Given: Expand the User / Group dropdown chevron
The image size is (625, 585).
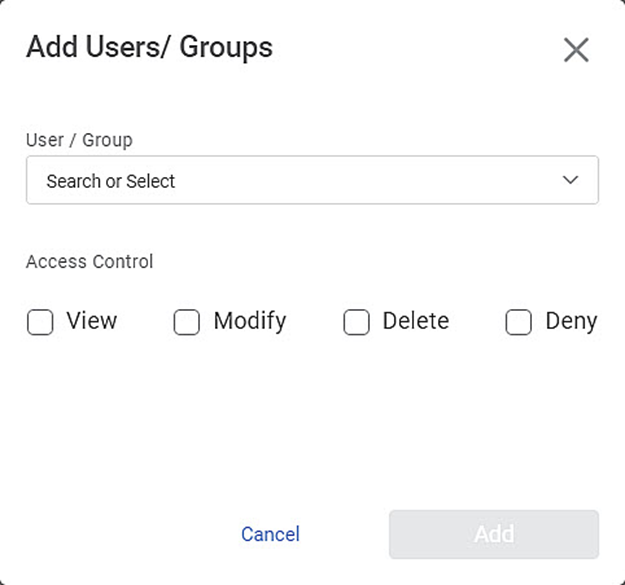Looking at the screenshot, I should (570, 180).
